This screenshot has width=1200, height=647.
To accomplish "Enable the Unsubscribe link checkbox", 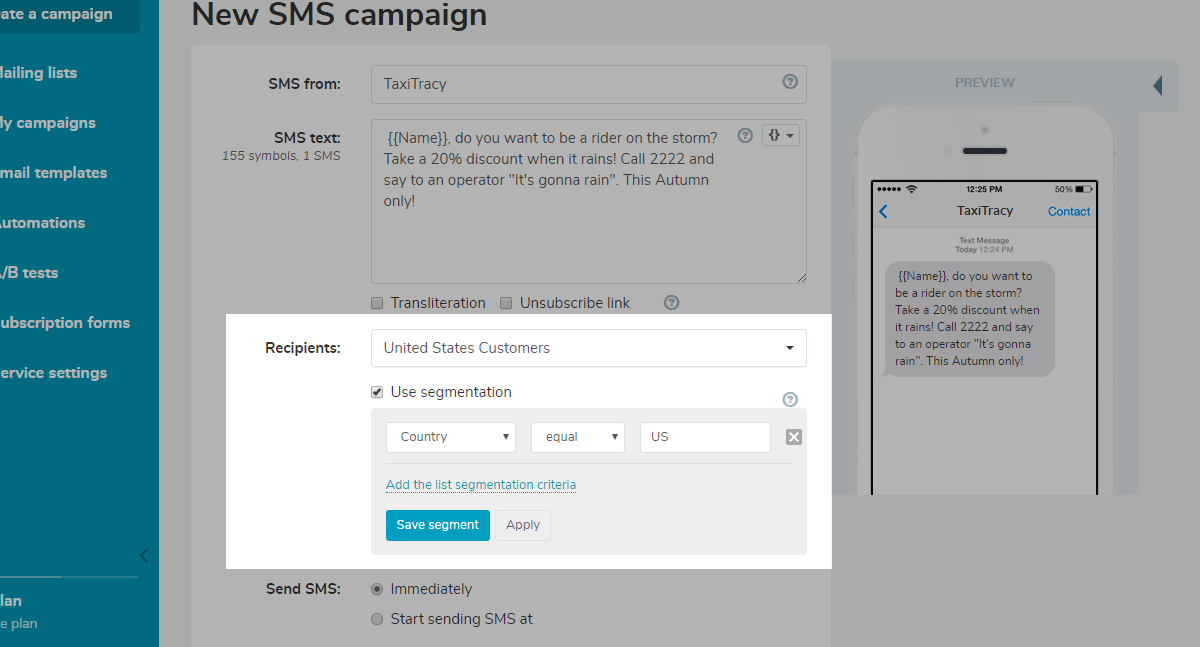I will pyautogui.click(x=506, y=302).
